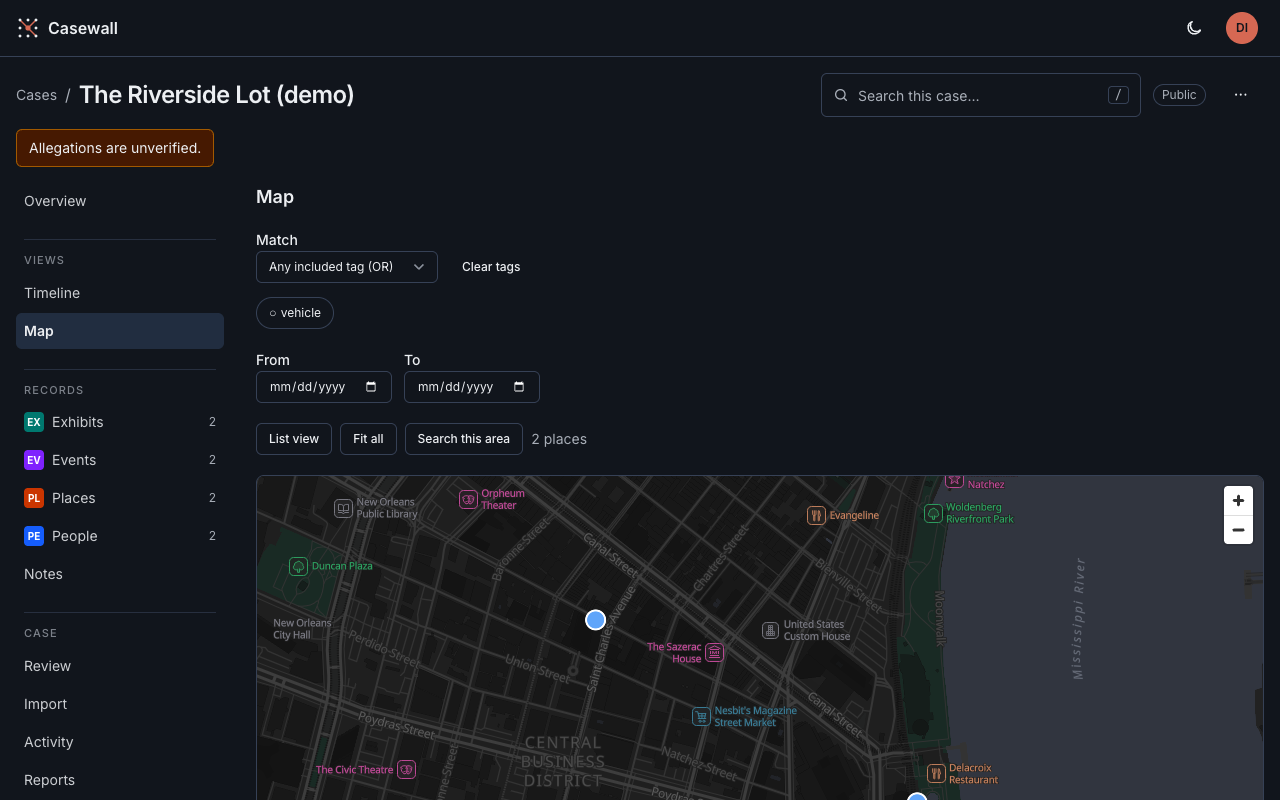Zoom out on the map

click(1238, 530)
